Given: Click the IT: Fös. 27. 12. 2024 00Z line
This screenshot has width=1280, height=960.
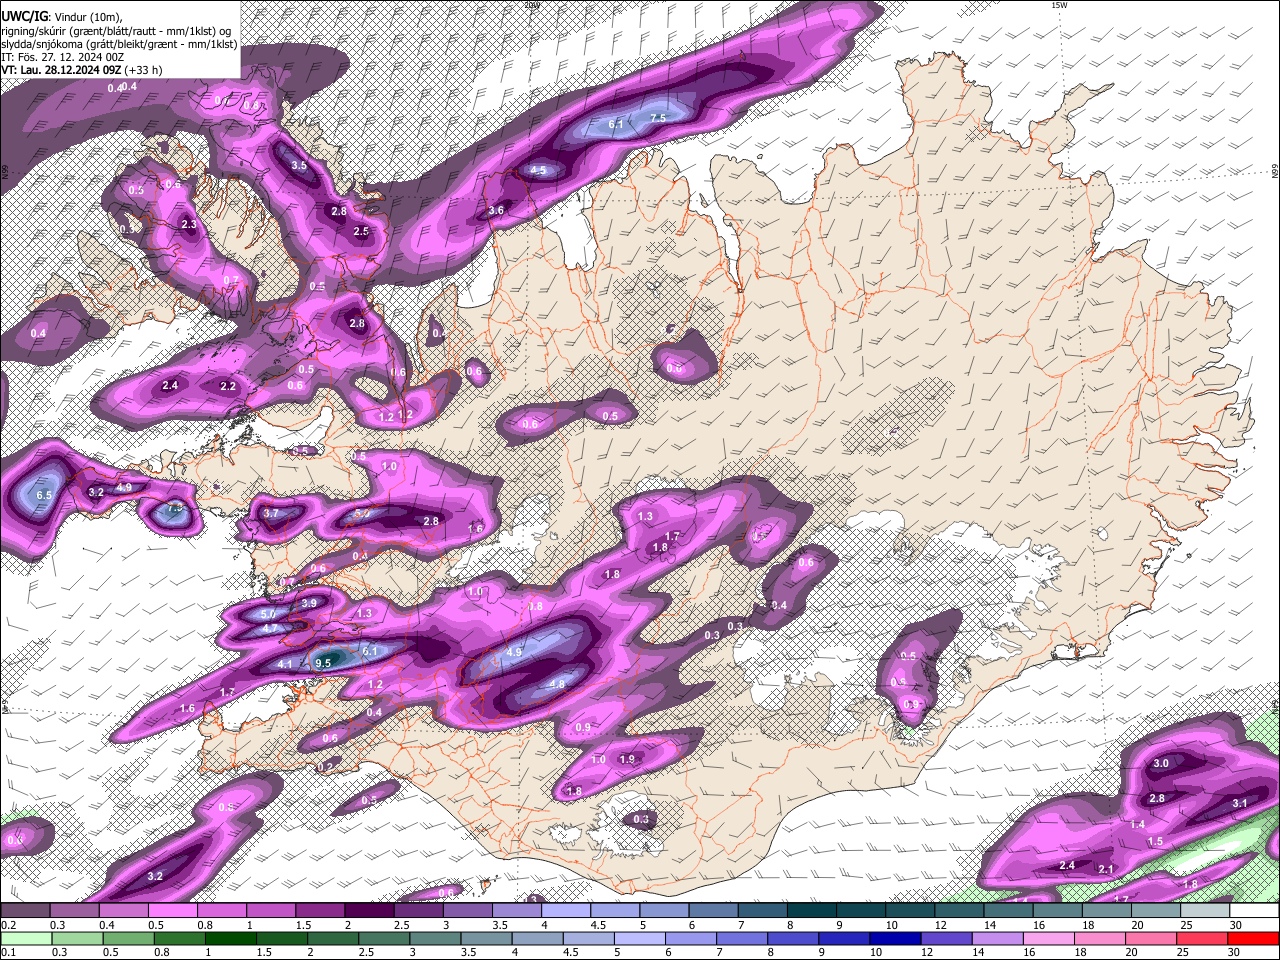Looking at the screenshot, I should coord(62,57).
